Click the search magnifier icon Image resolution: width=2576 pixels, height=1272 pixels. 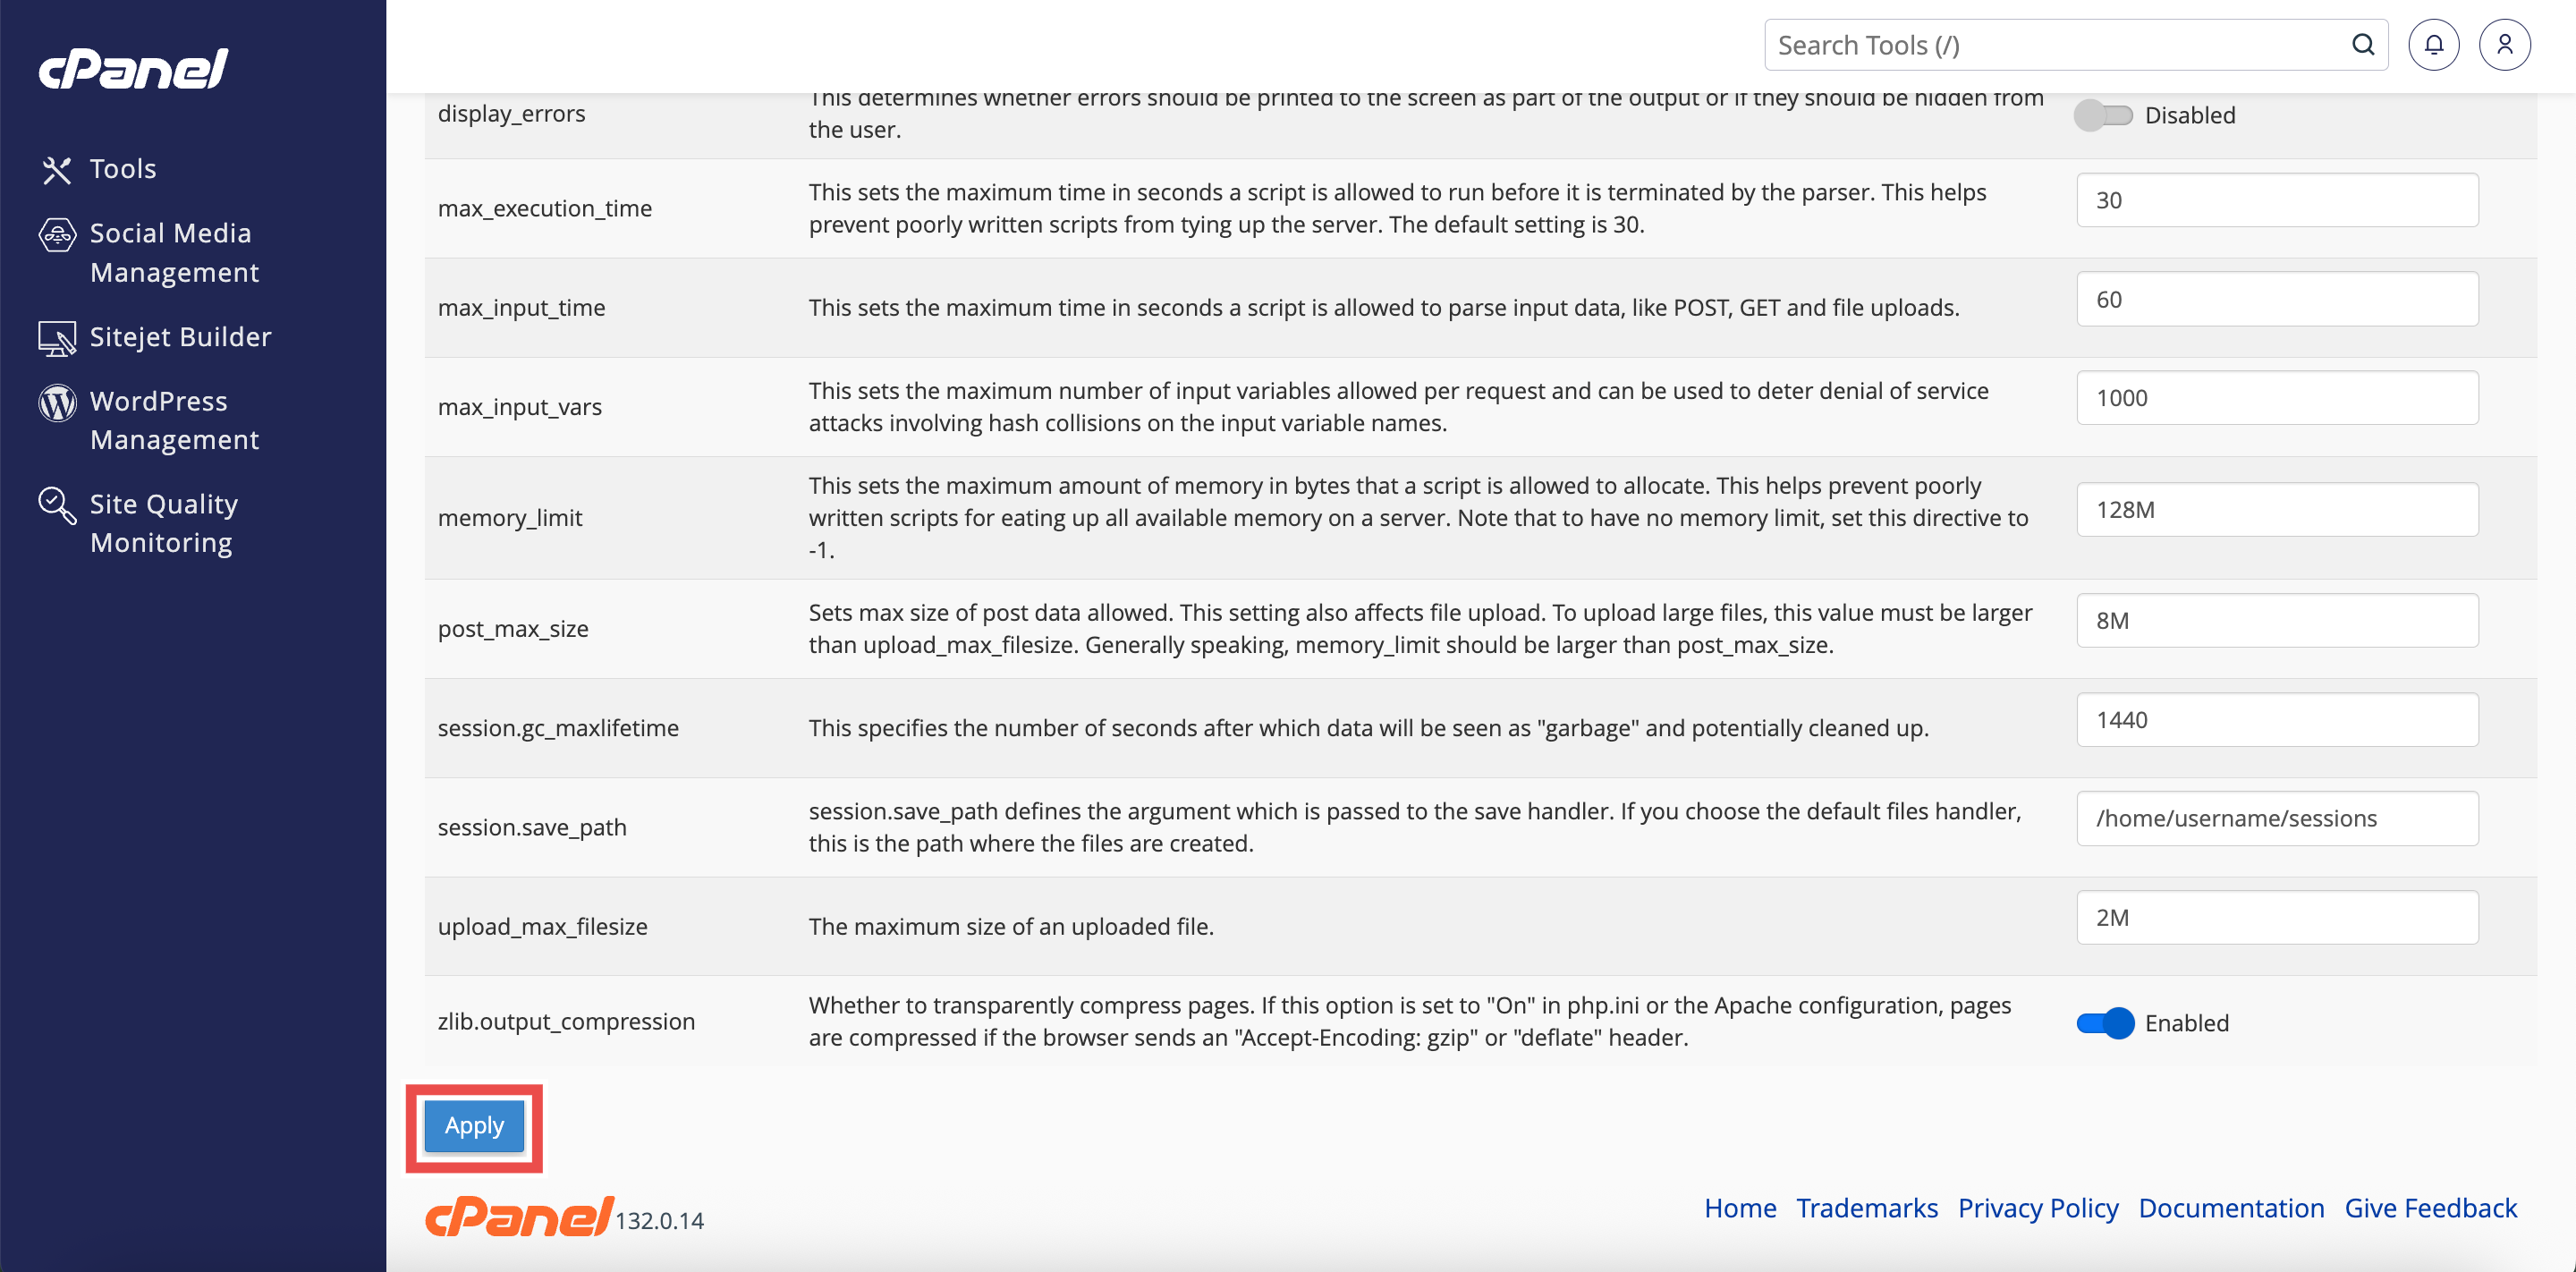pos(2363,45)
